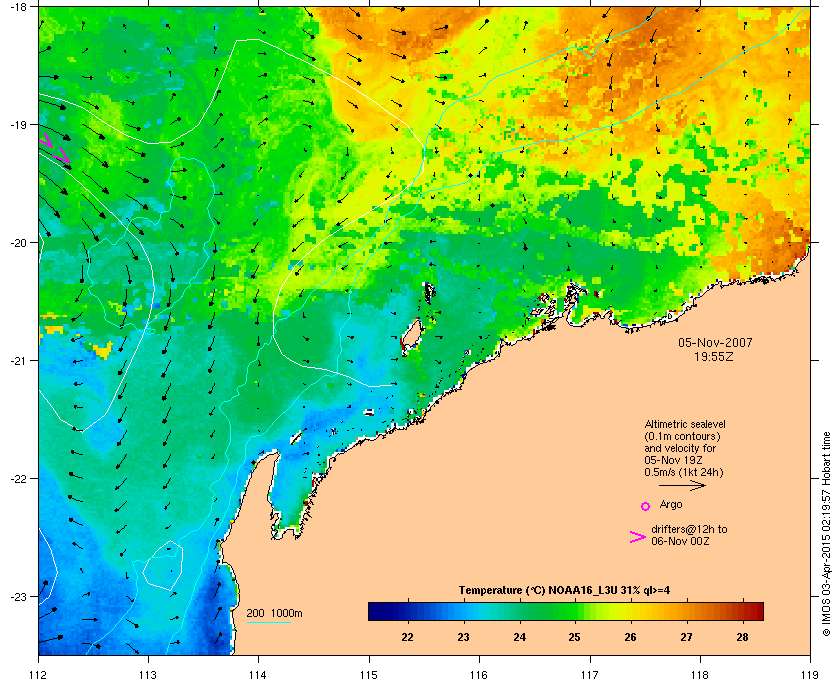This screenshot has width=840, height=680.
Task: Click the magenta drifters chevron in legend
Action: click(x=638, y=537)
